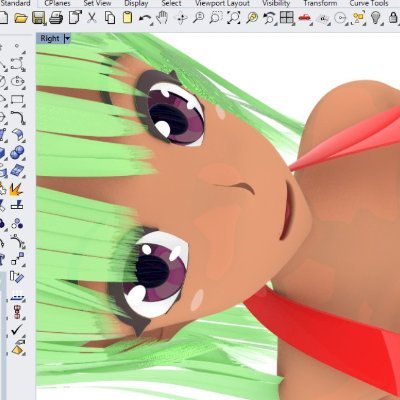The width and height of the screenshot is (400, 400).
Task: Select the Fillet curves tool
Action: pos(17,117)
